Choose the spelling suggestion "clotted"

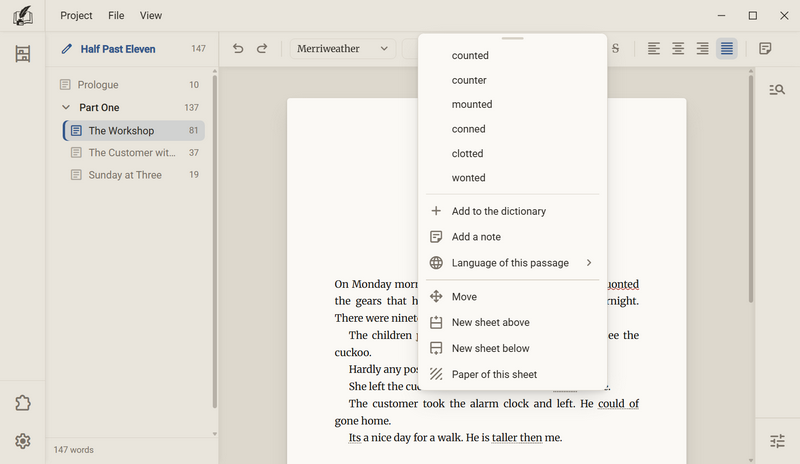coord(512,153)
